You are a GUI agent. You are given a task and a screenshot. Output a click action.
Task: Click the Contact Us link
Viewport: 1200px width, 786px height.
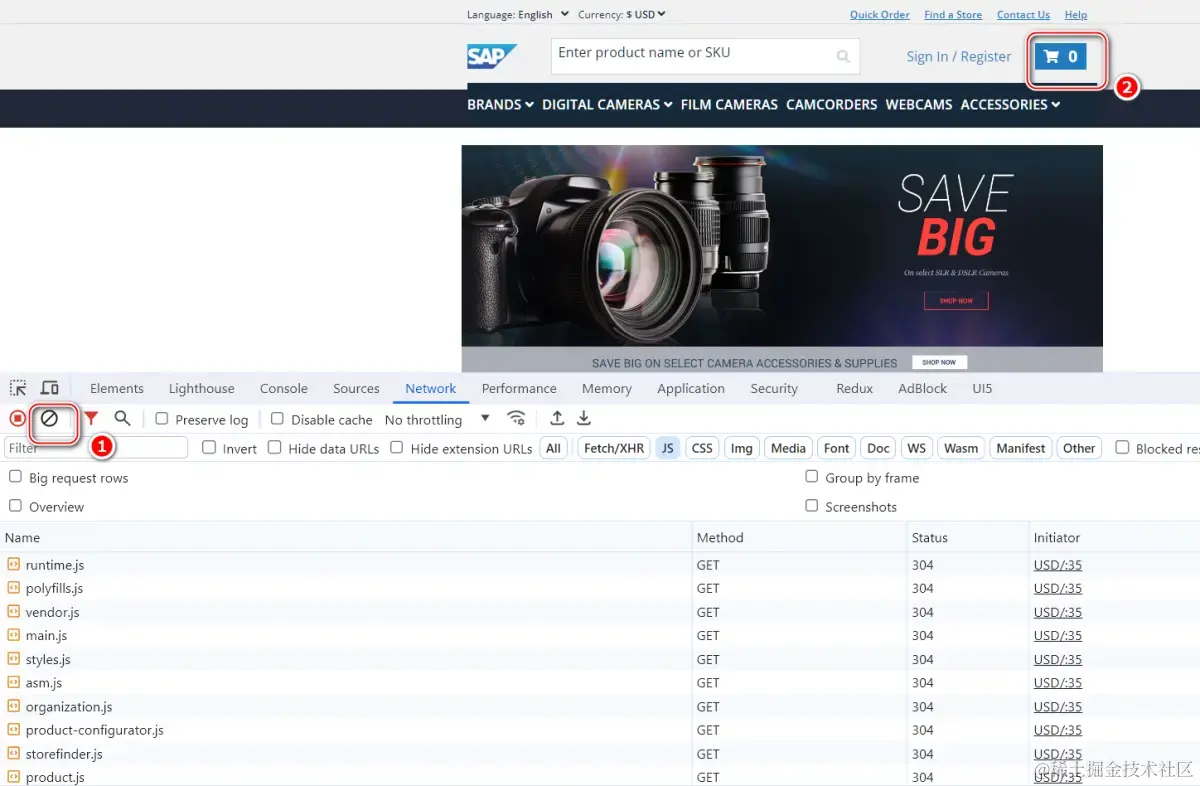pyautogui.click(x=1023, y=14)
